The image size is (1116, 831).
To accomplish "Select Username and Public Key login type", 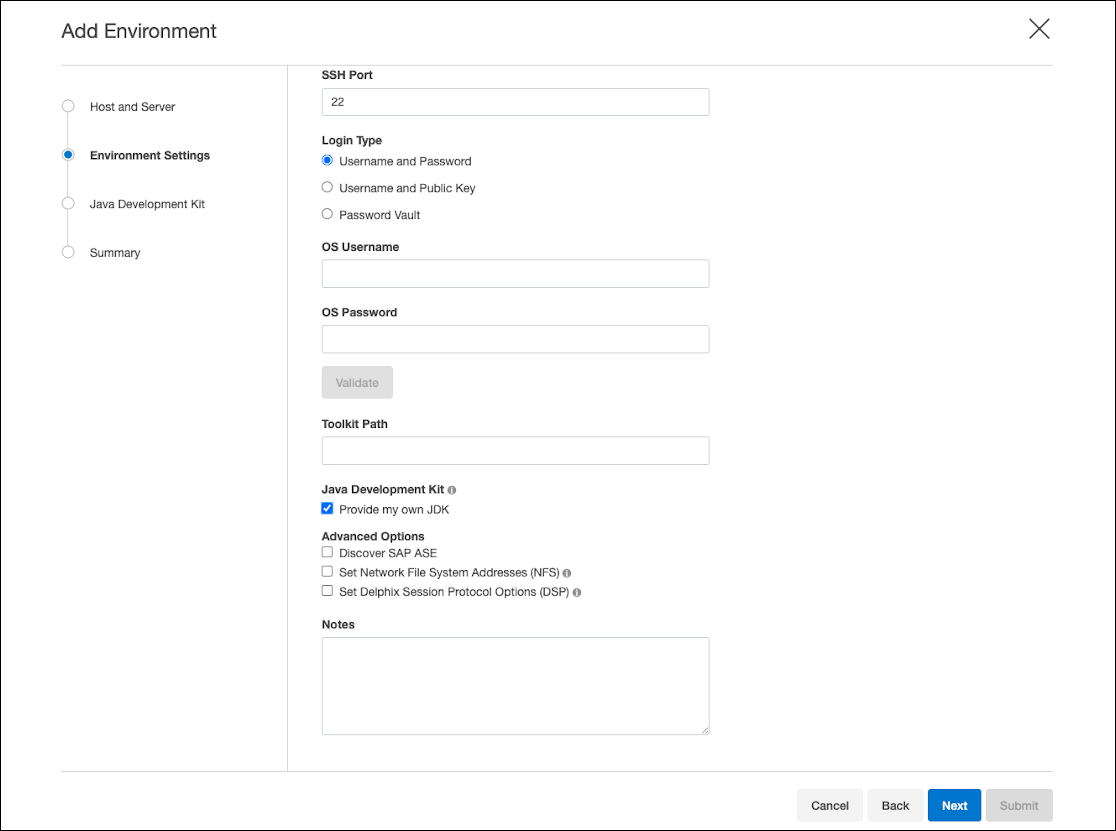I will [x=327, y=187].
